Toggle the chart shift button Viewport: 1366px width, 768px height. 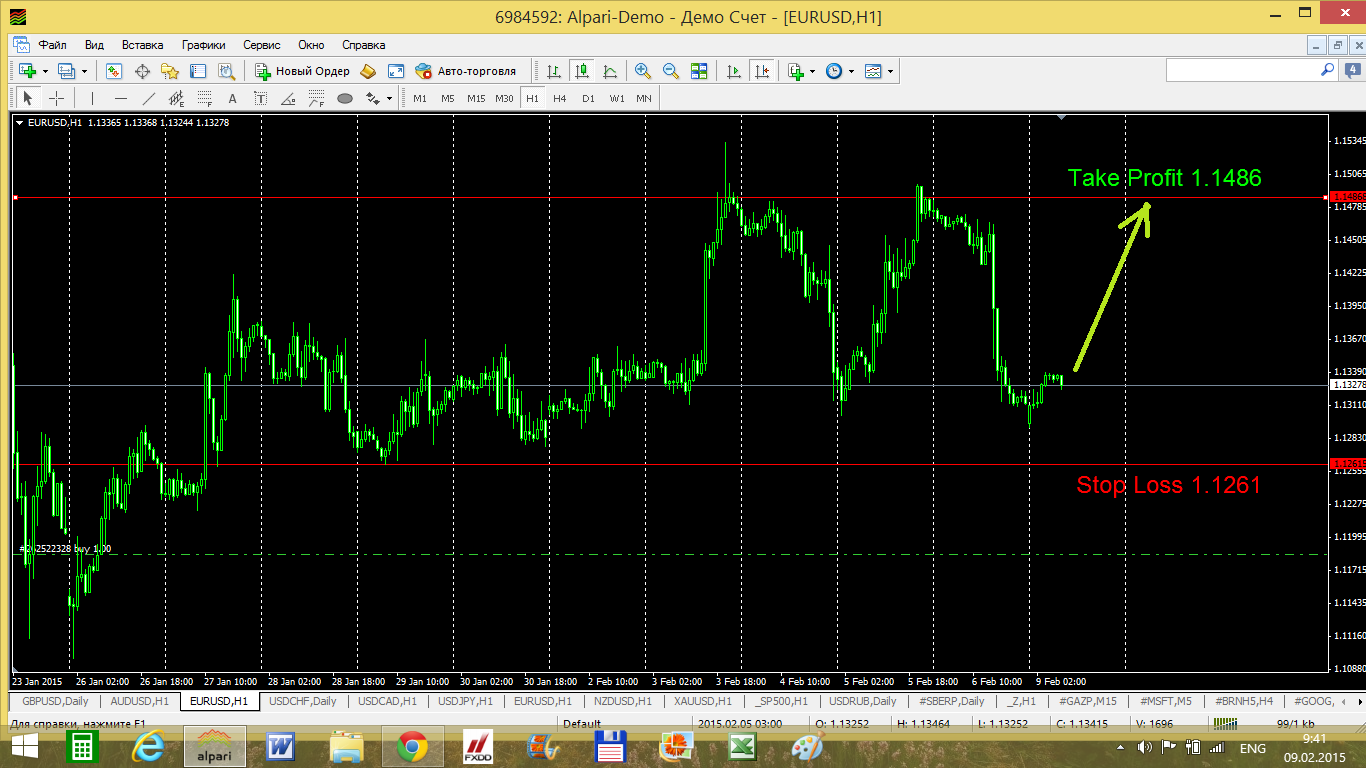point(763,71)
